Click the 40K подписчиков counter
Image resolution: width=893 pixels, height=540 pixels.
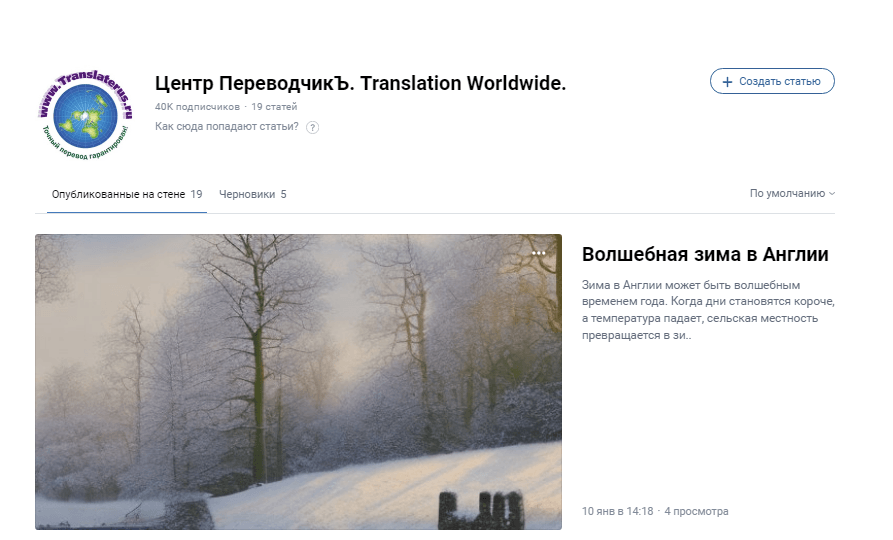pyautogui.click(x=197, y=107)
